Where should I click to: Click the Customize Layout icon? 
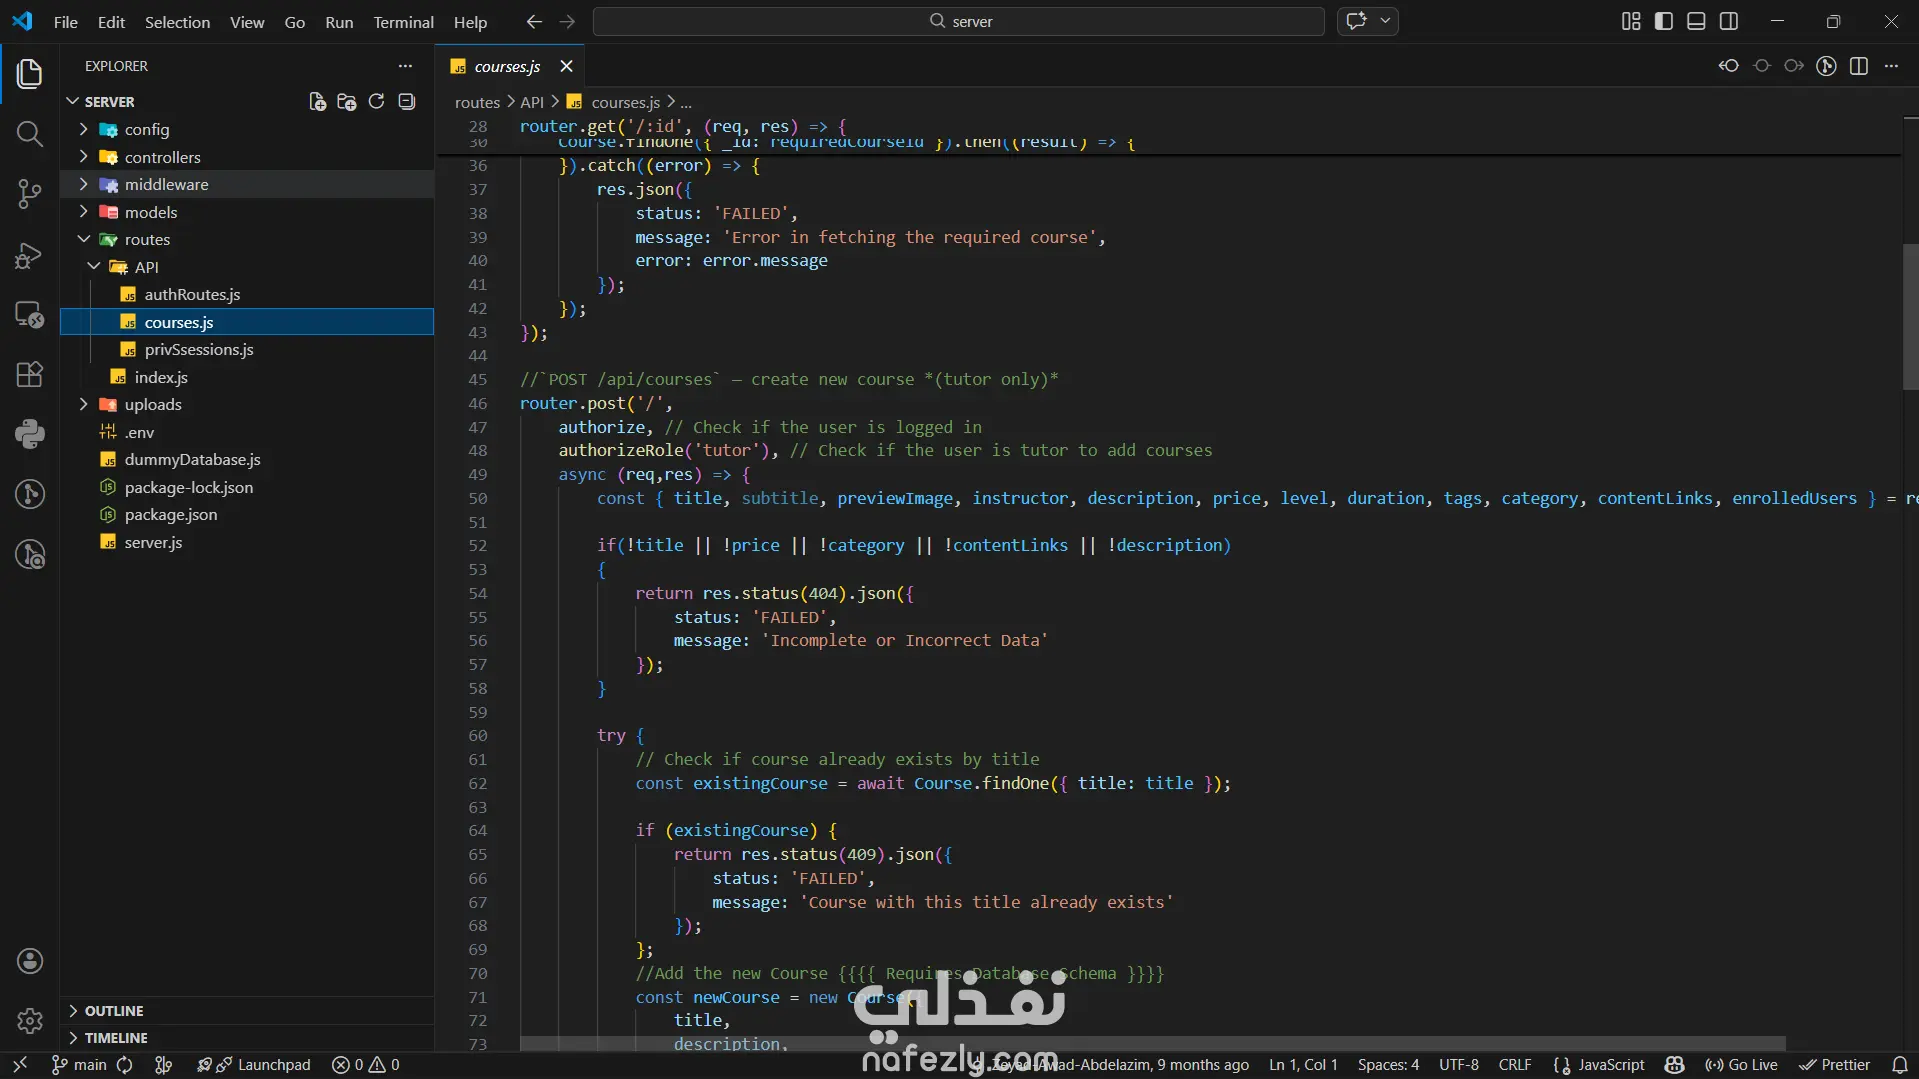pos(1631,21)
